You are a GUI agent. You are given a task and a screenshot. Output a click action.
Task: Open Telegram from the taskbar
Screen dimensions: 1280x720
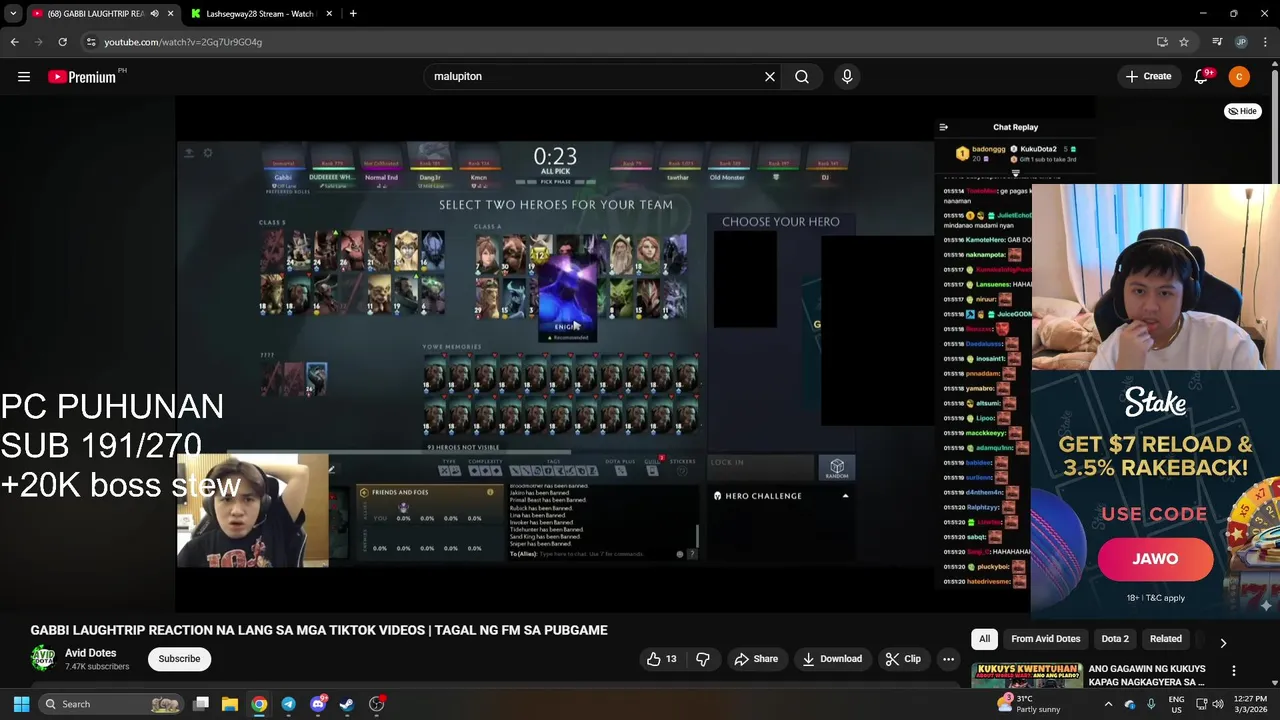[288, 704]
